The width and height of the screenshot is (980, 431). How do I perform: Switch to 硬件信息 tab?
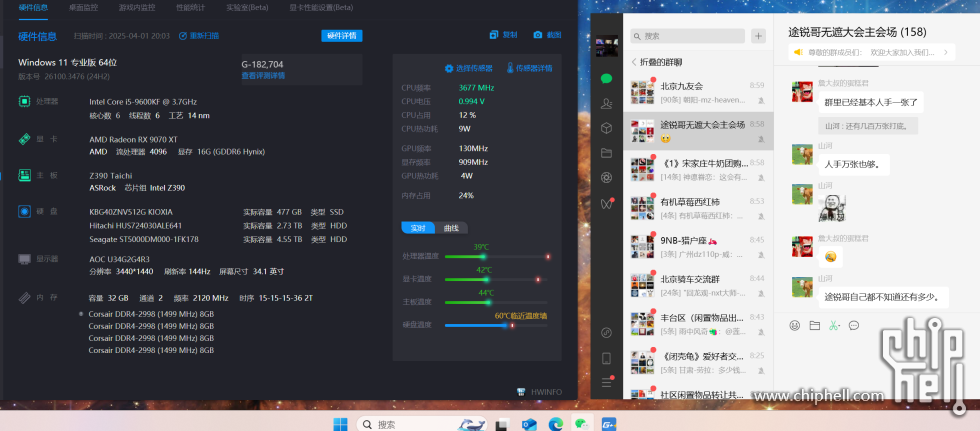click(x=33, y=7)
